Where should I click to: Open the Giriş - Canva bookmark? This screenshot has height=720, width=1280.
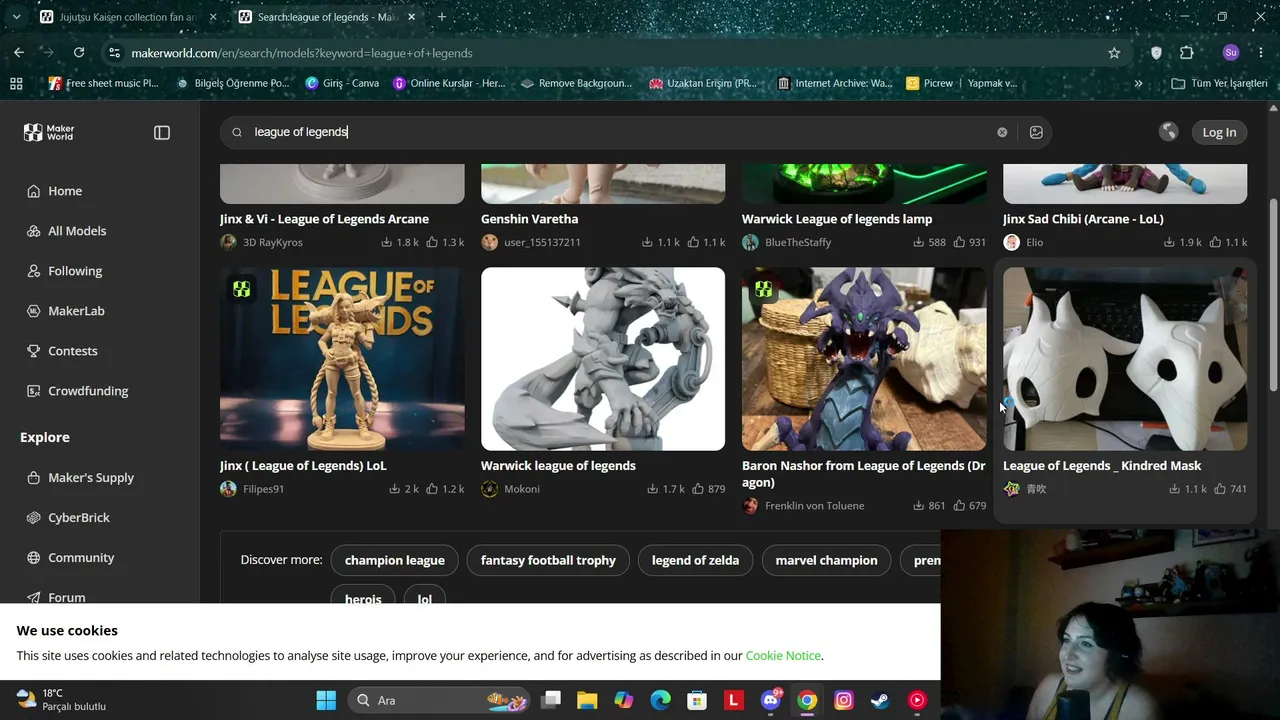coord(342,83)
